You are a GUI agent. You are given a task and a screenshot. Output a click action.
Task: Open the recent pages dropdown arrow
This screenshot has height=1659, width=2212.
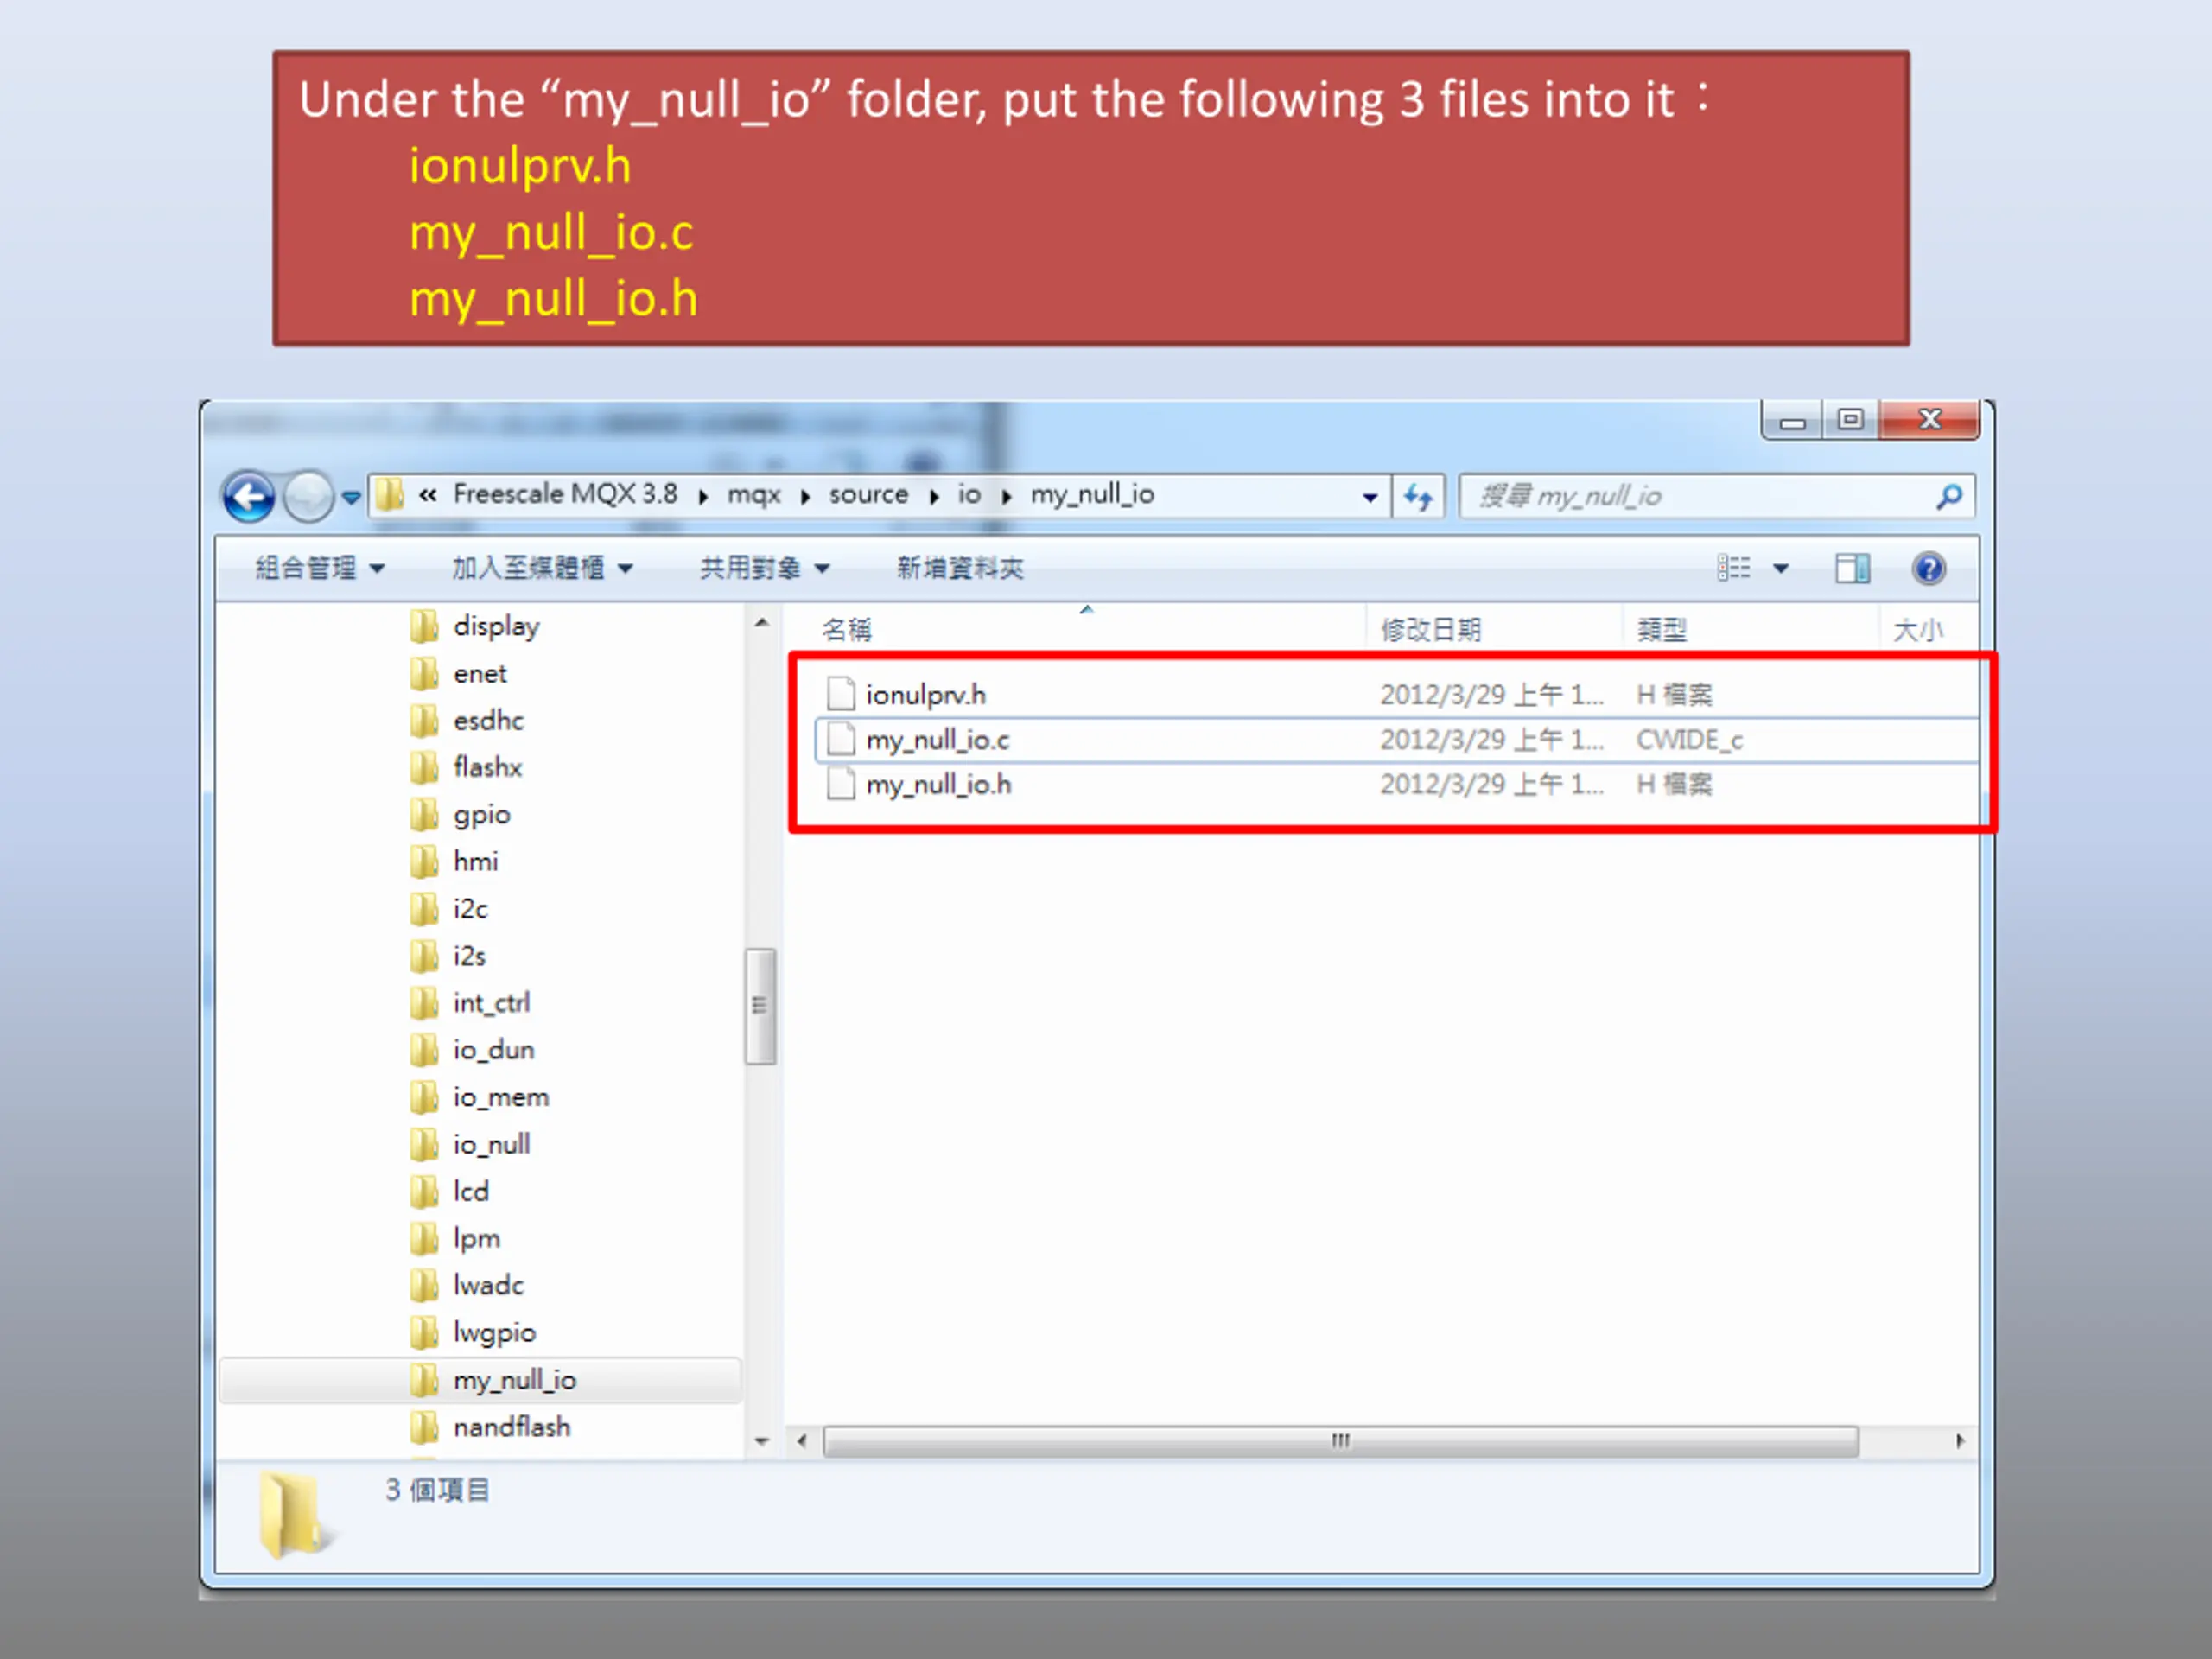point(351,497)
